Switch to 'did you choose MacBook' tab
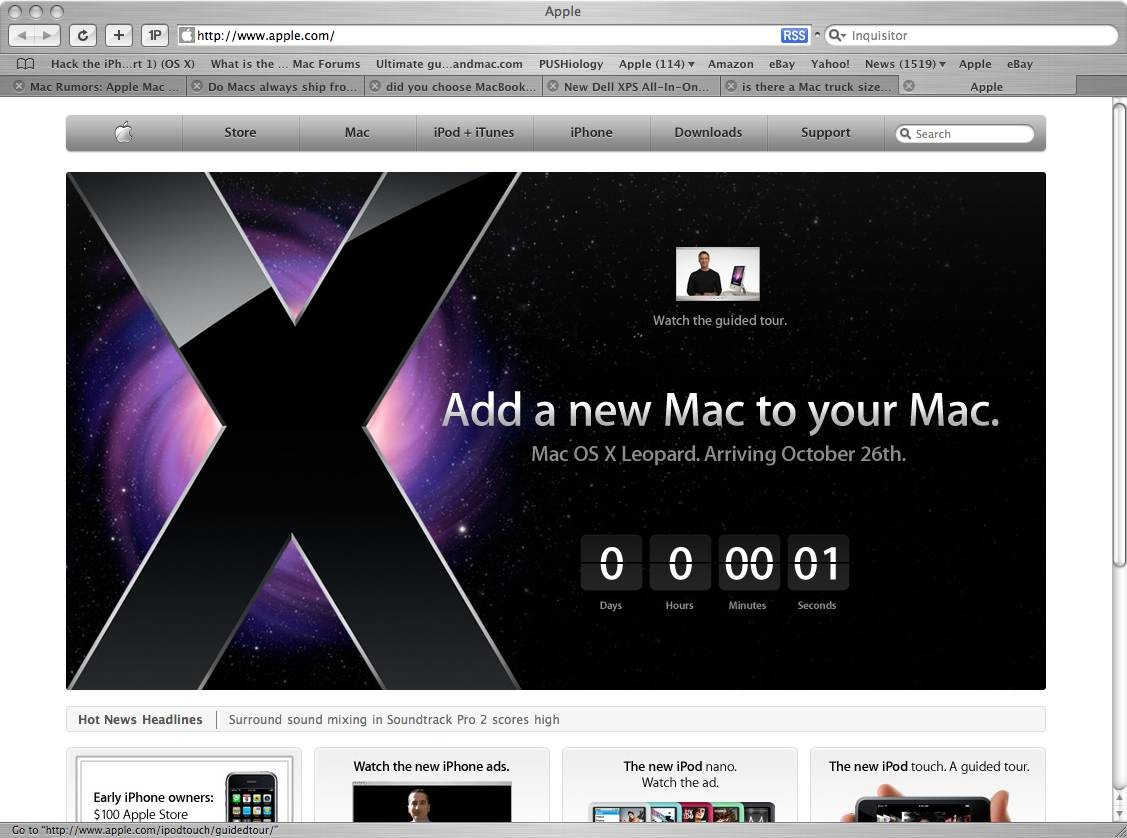Screen dimensions: 1127x838 pos(461,87)
